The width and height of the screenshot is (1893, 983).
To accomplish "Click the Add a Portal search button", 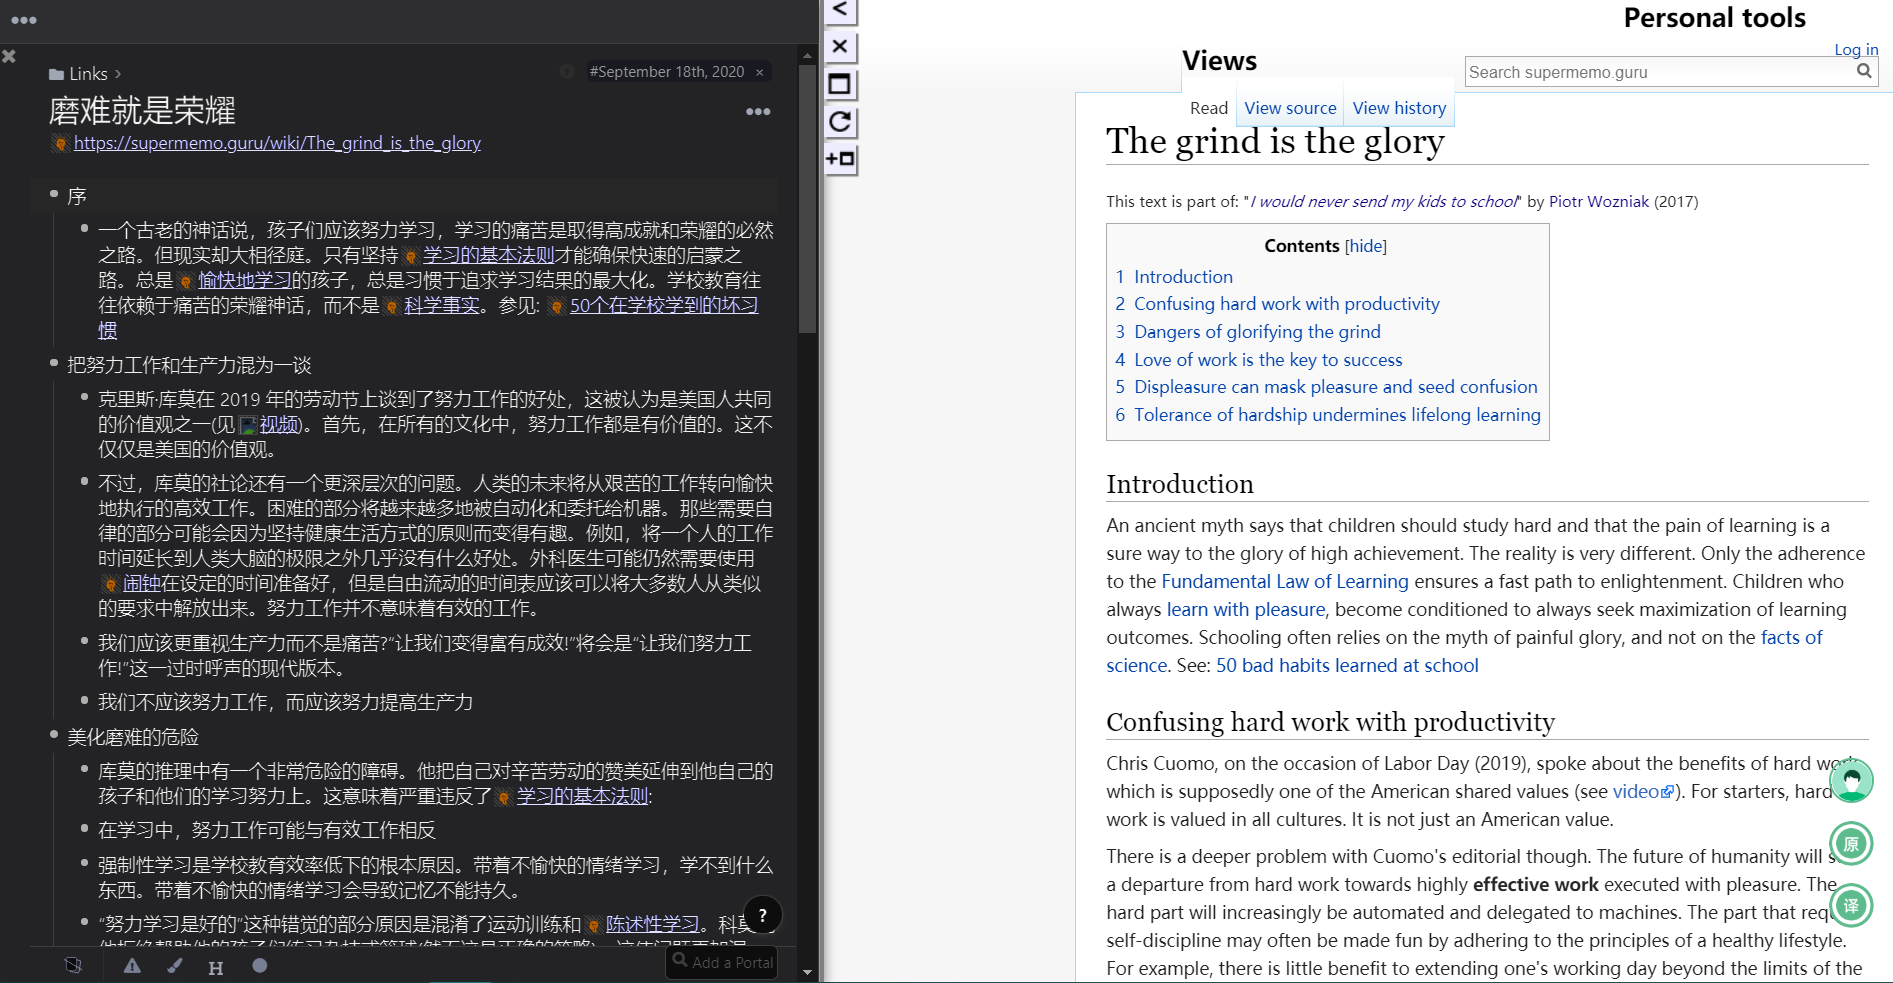I will tap(722, 962).
